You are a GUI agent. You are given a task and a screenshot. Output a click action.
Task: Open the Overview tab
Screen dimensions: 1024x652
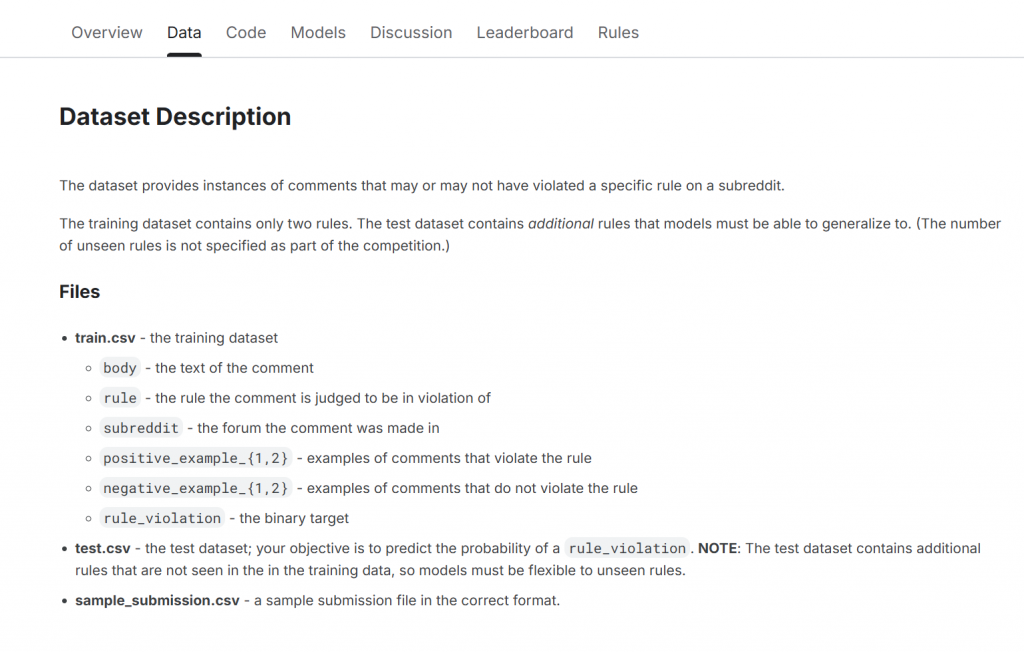[106, 33]
